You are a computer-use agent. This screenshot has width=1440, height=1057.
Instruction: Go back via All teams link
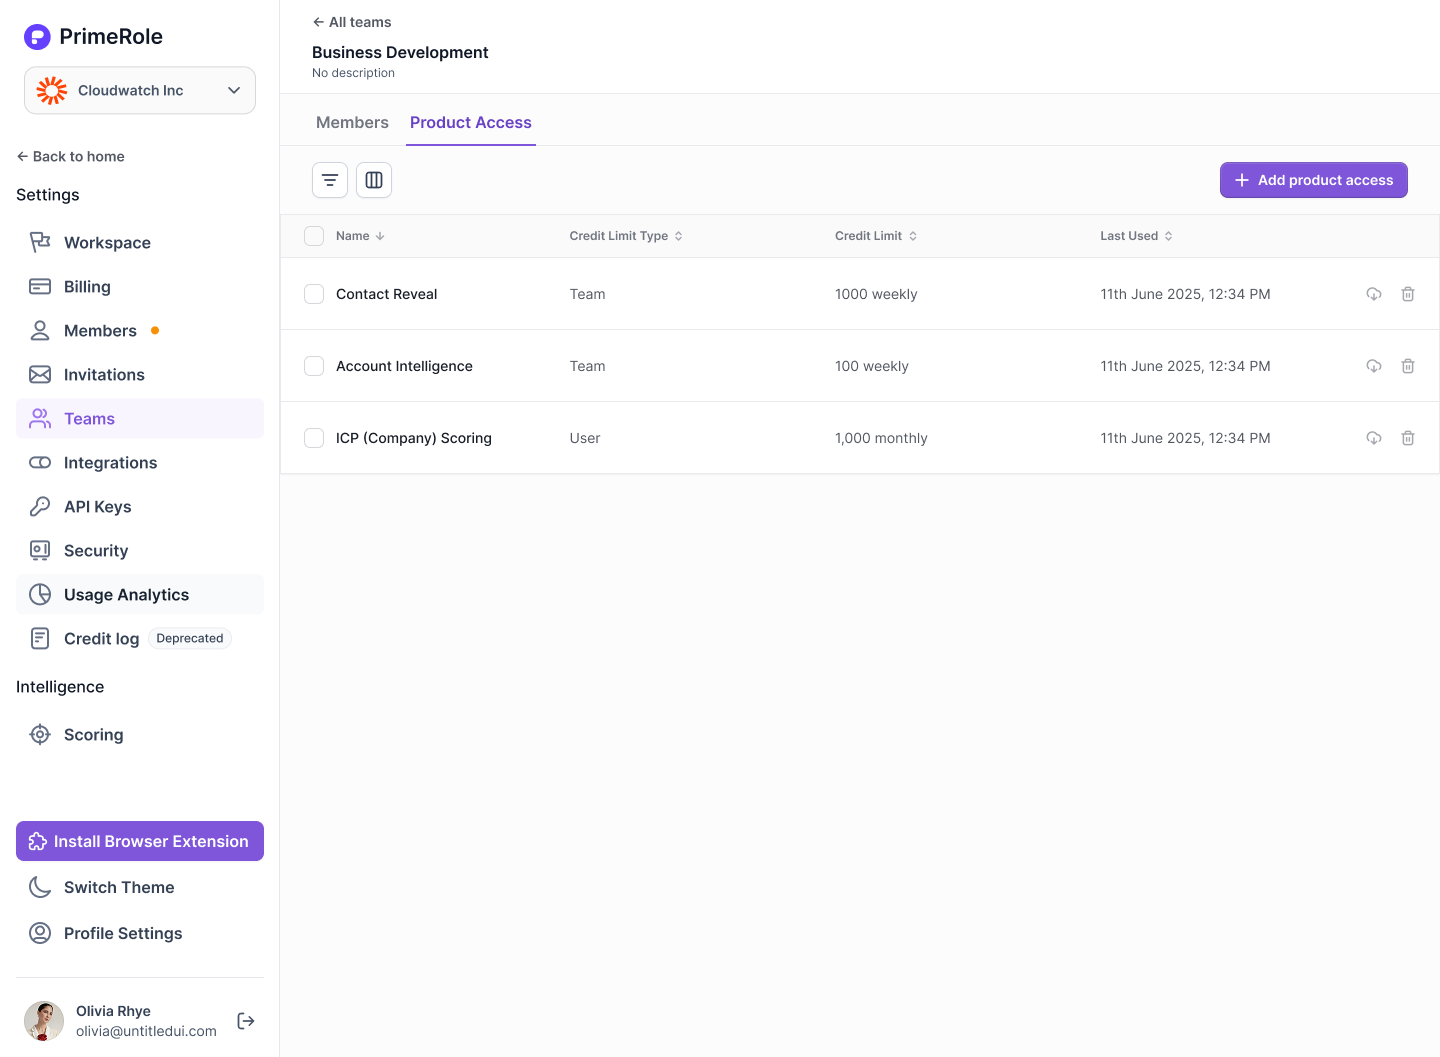352,22
